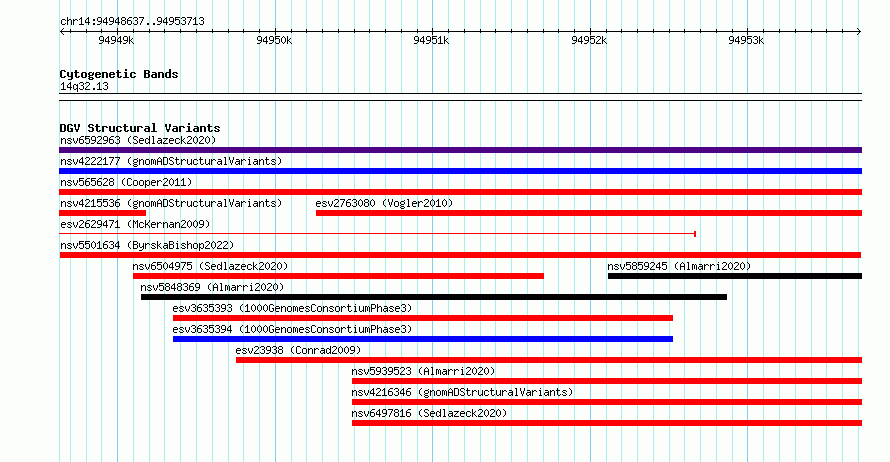The image size is (890, 462).
Task: Click the DGV Structural Variants track title
Action: [x=140, y=128]
